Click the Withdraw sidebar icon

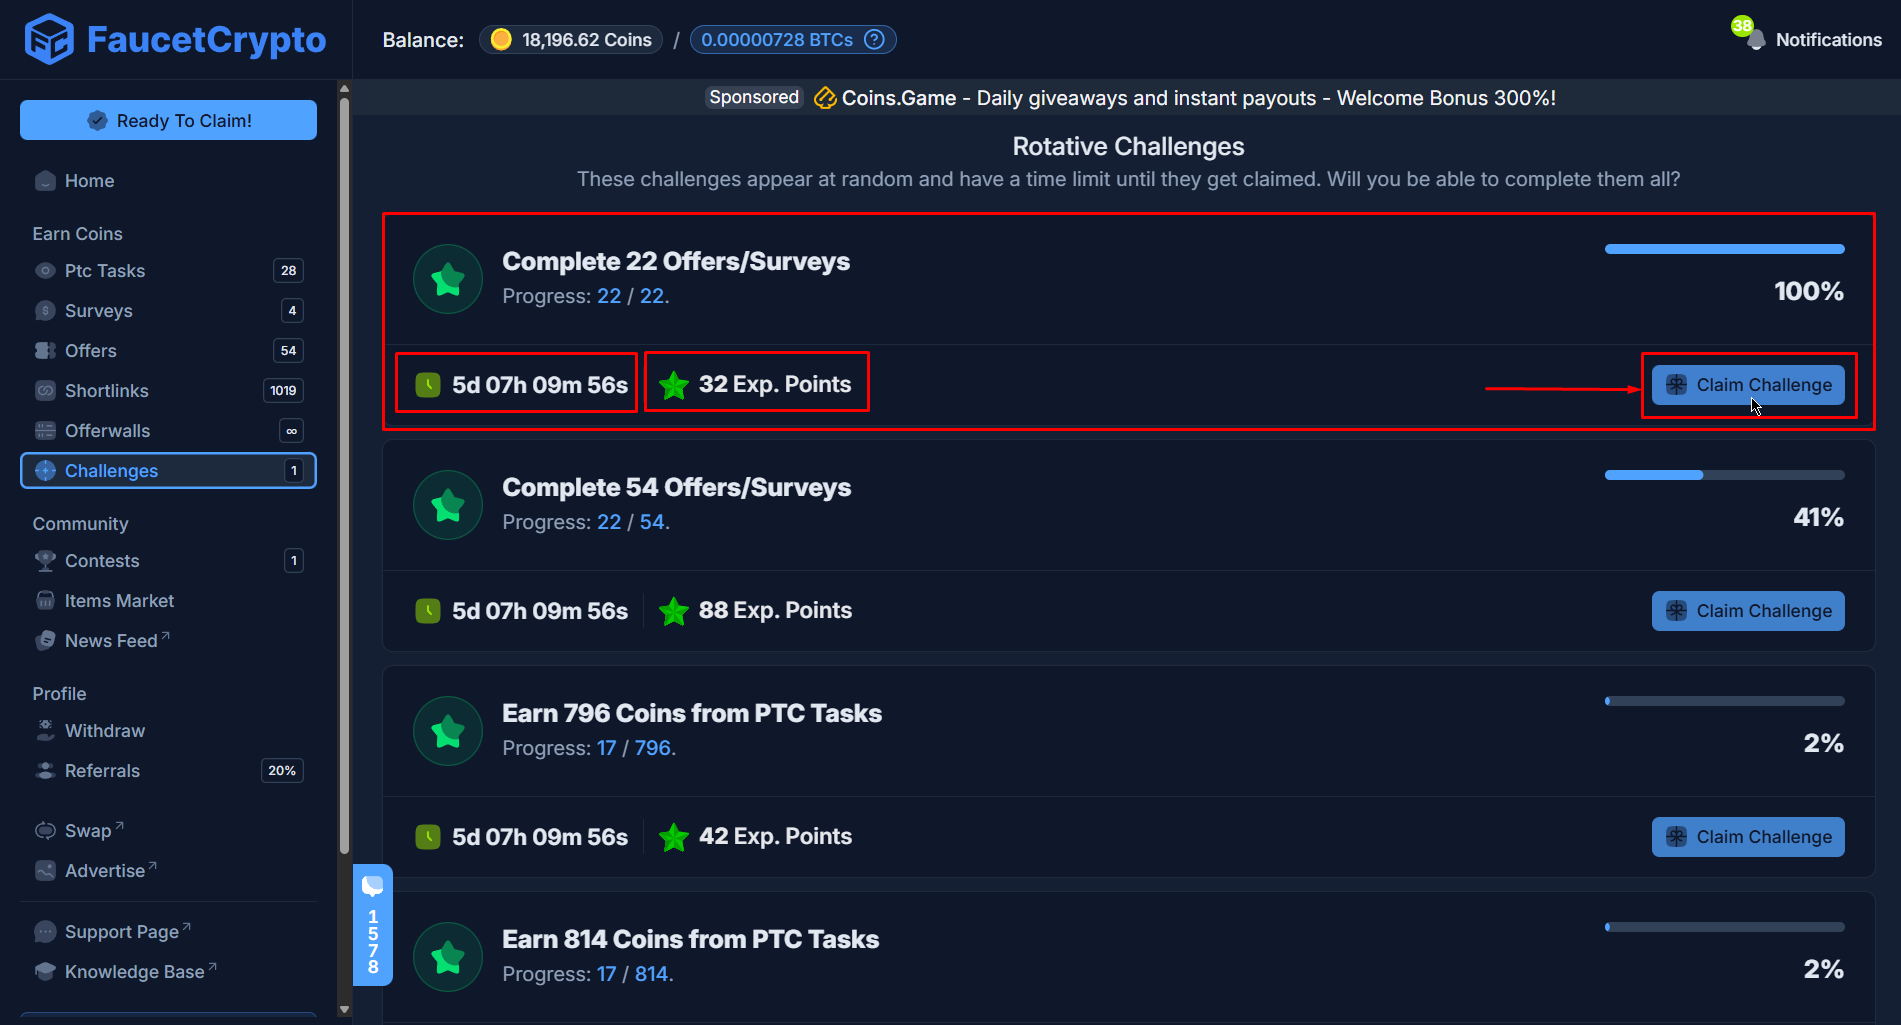(45, 730)
